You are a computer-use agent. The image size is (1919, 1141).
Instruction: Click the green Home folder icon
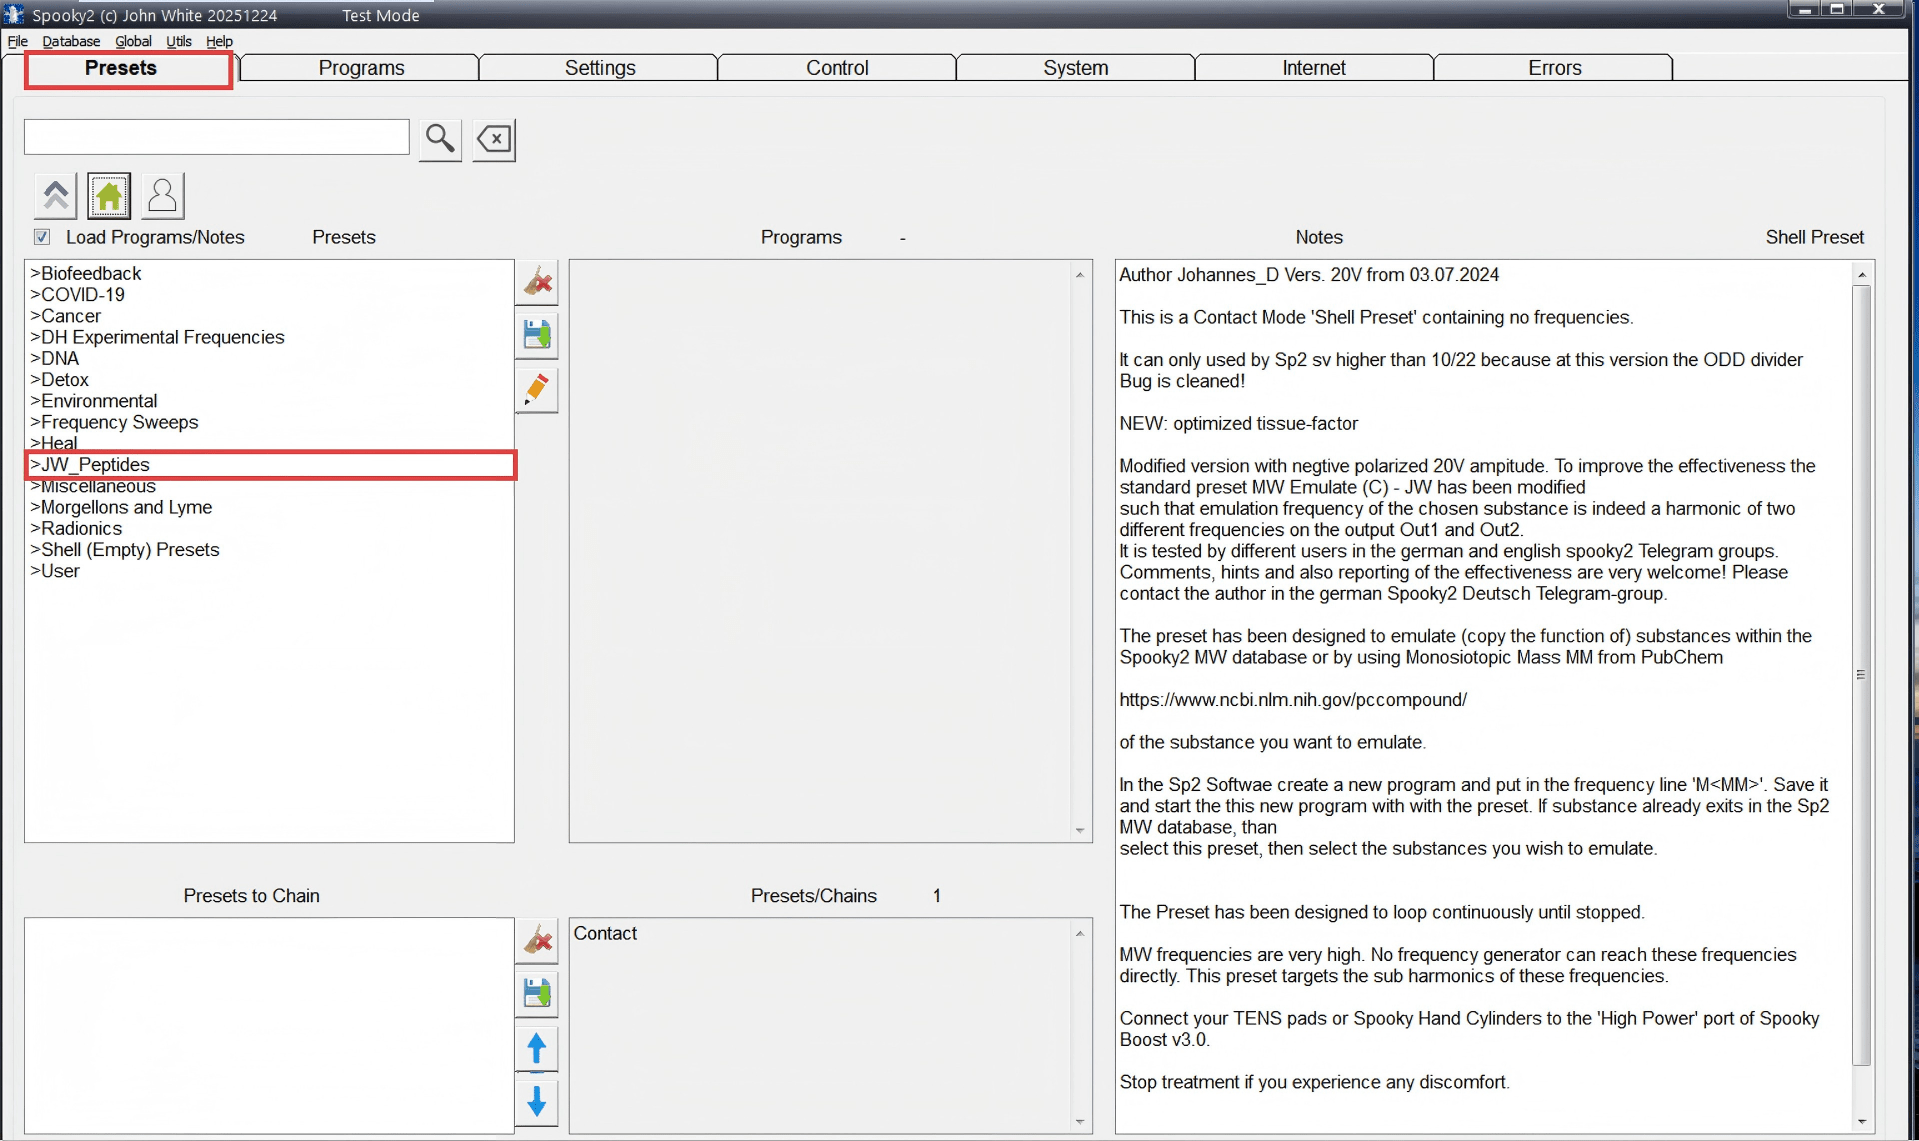tap(109, 196)
